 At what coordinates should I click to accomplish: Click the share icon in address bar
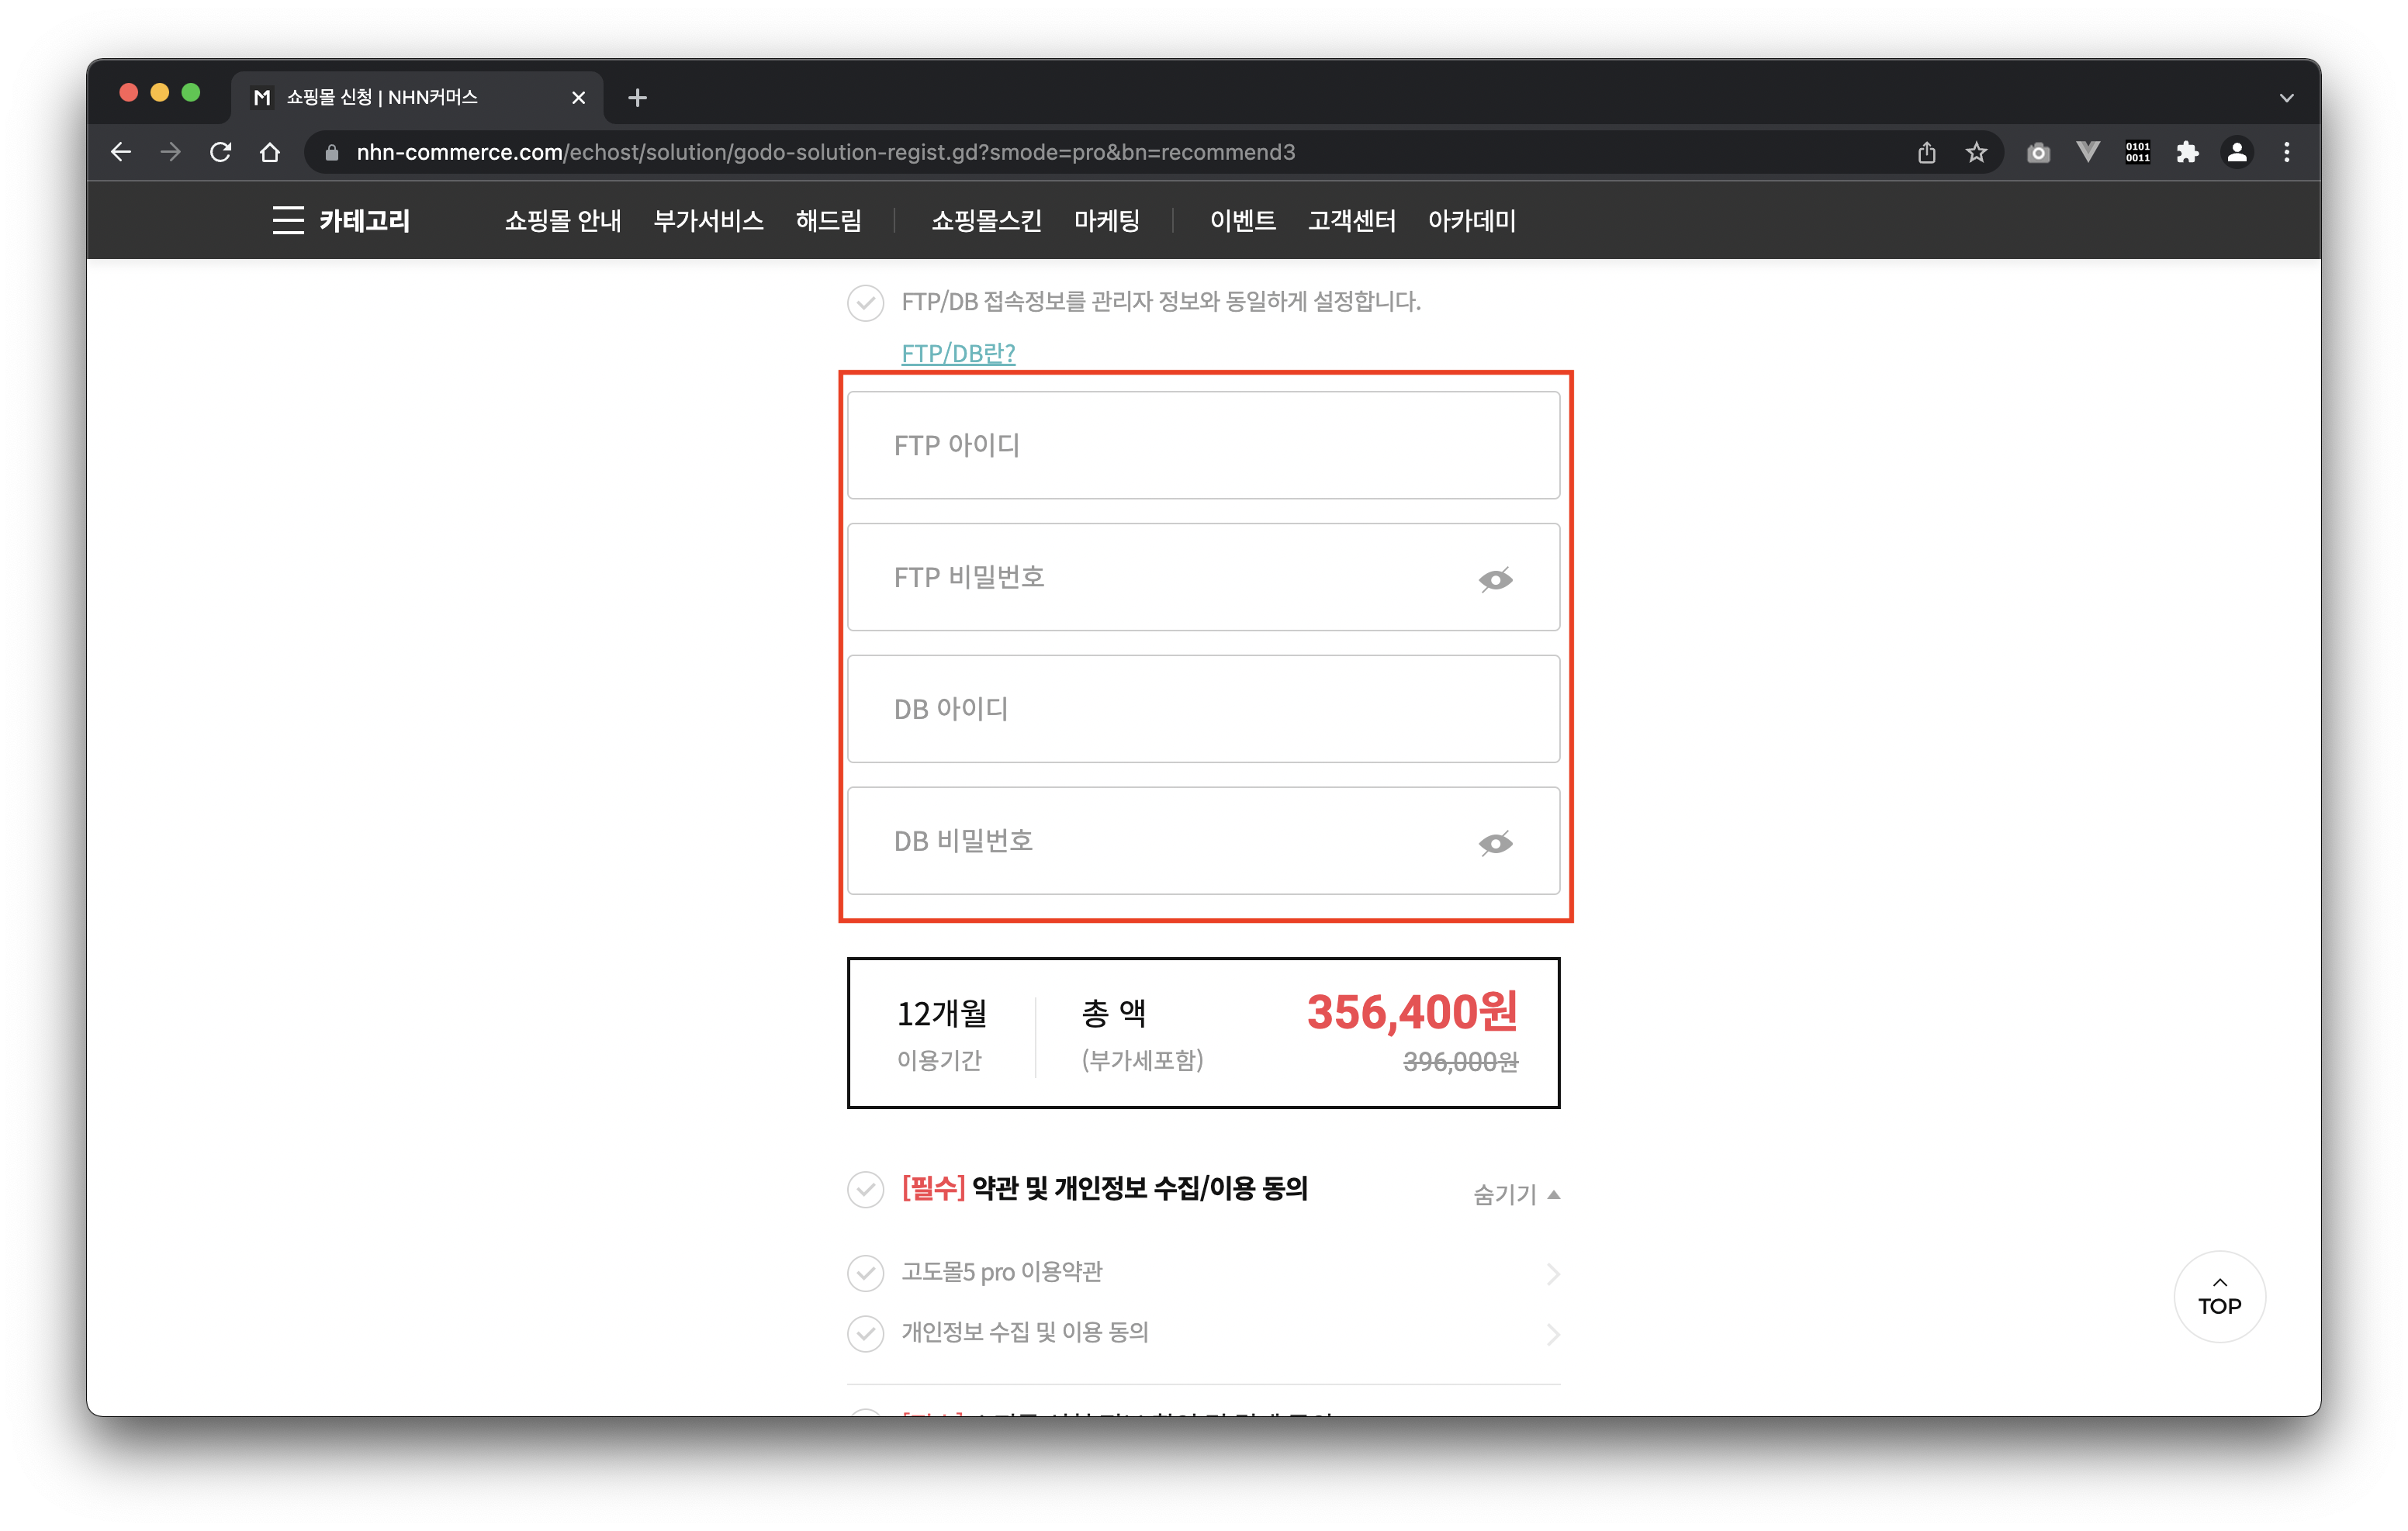1927,152
